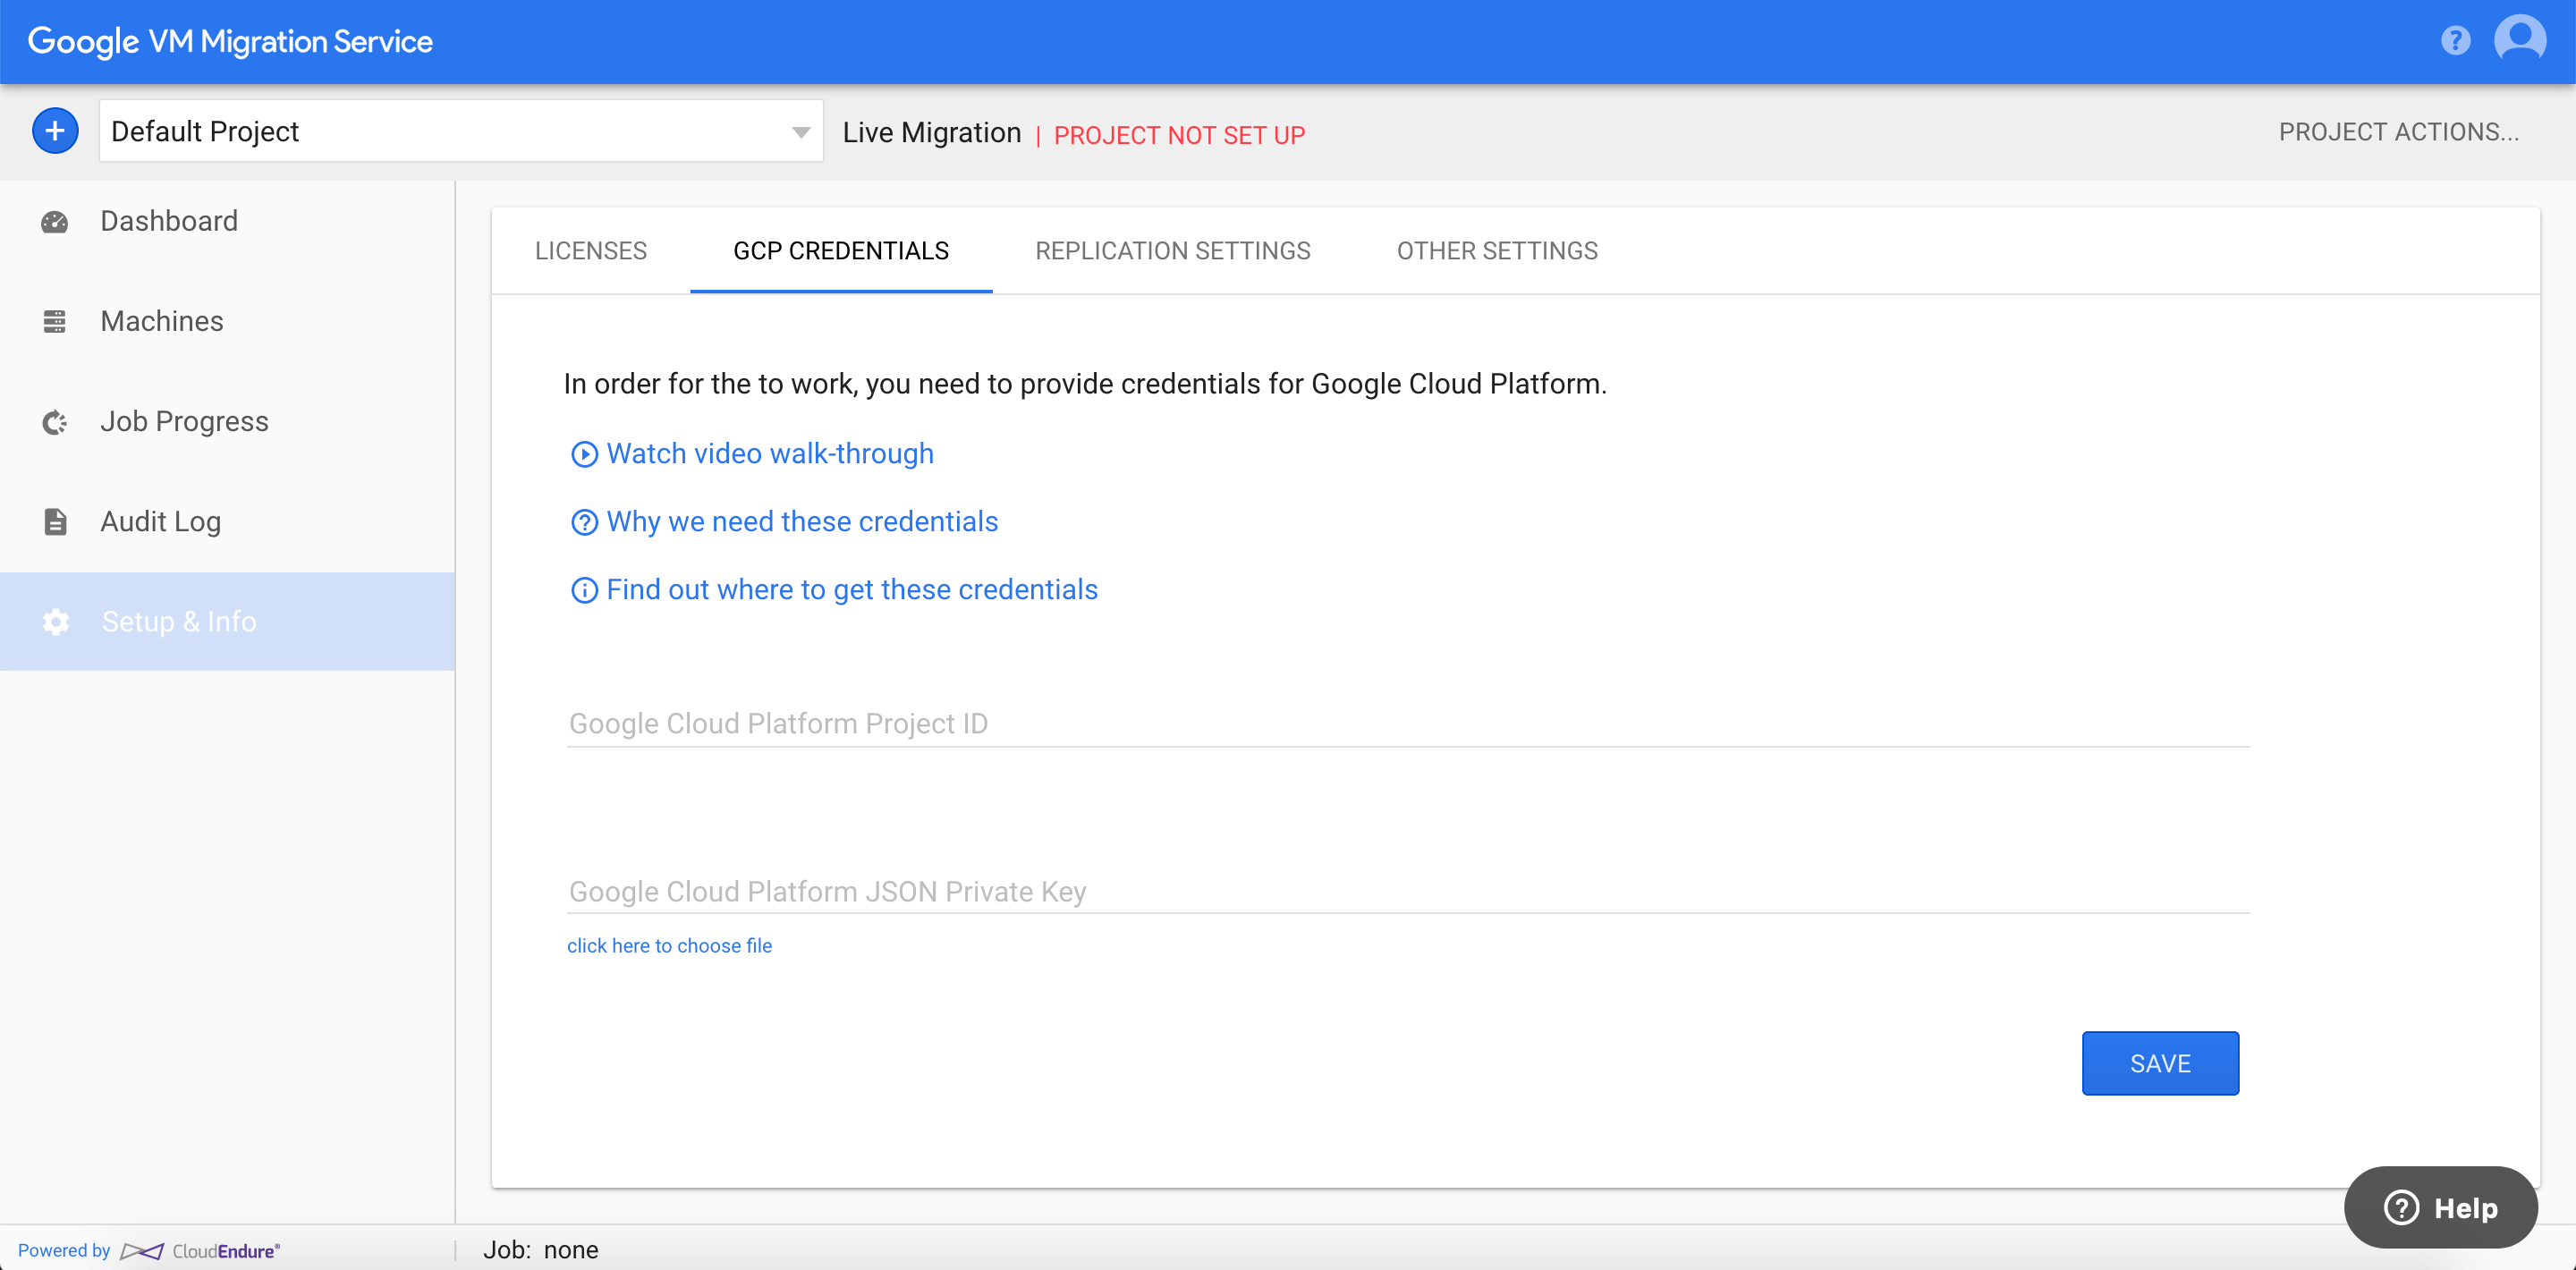
Task: Open Why we need these credentials link
Action: coord(802,522)
